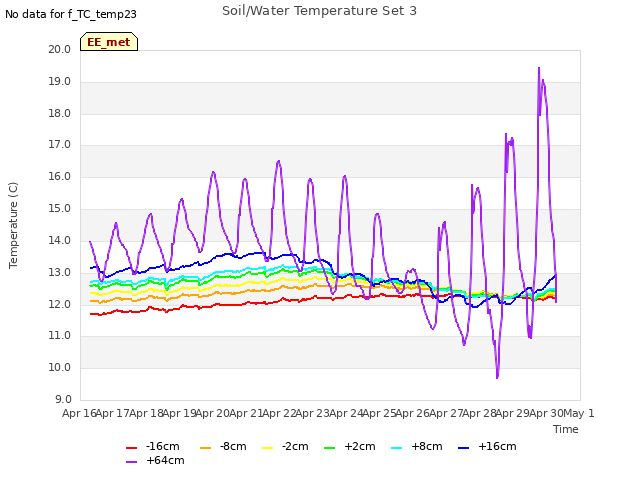Click the +64cm peak near 19.5 on Apr 29
This screenshot has height=480, width=640.
click(x=539, y=68)
